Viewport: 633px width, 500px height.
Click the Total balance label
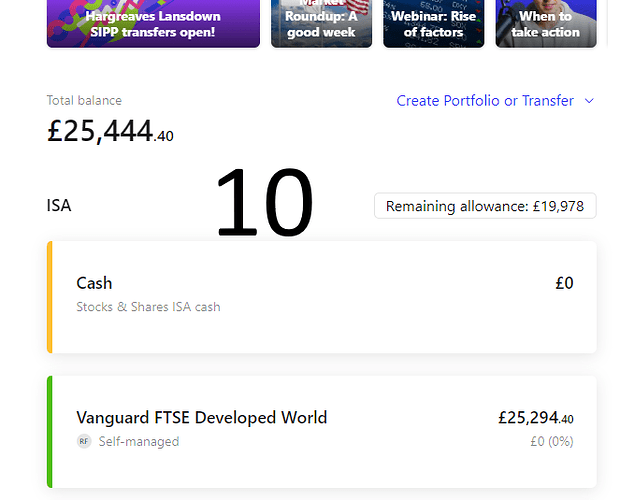(84, 100)
